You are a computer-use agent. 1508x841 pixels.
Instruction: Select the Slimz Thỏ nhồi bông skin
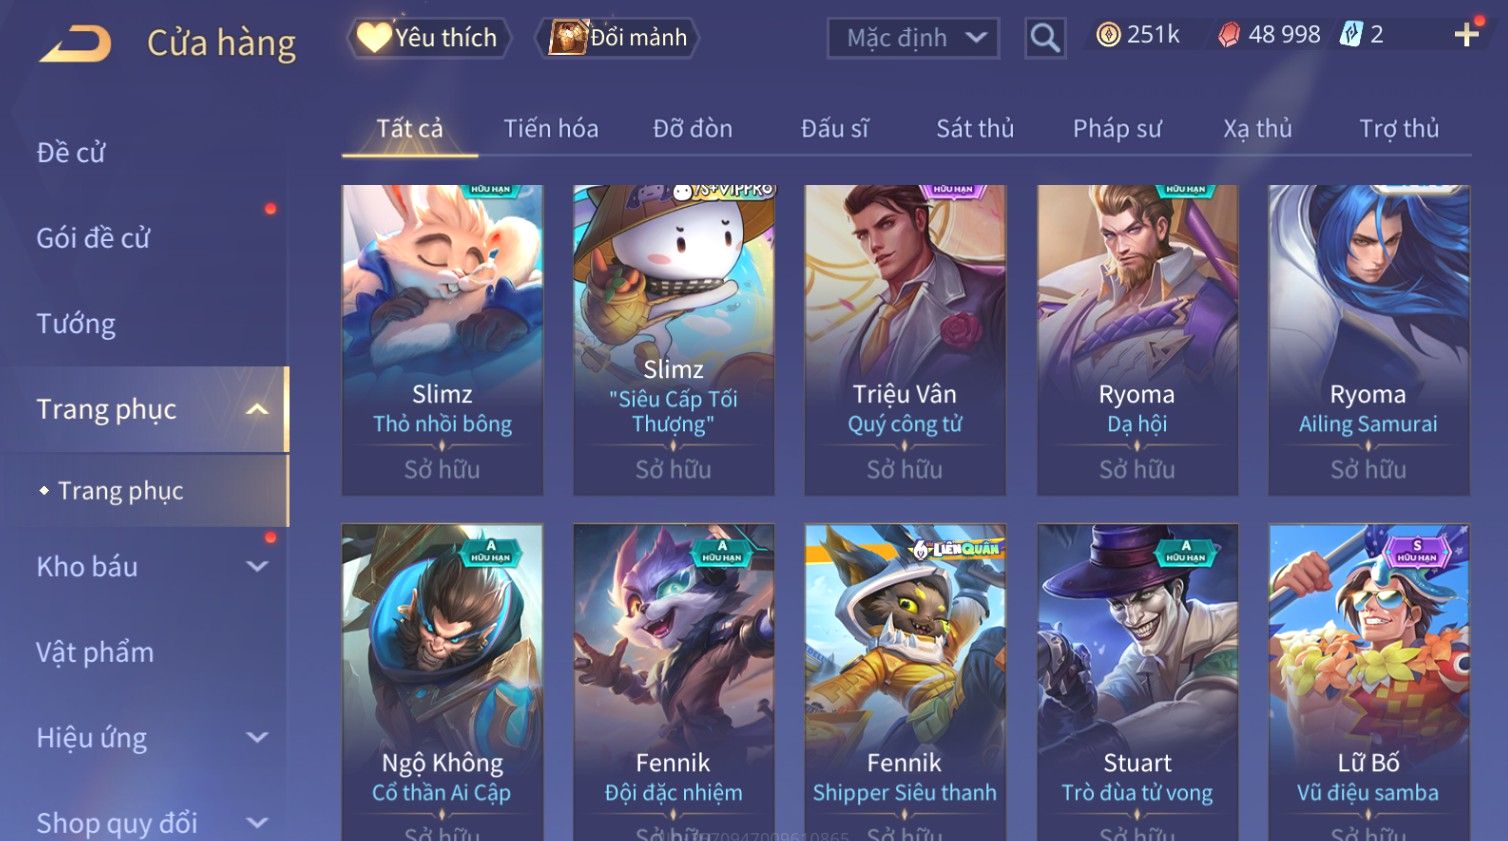(442, 340)
